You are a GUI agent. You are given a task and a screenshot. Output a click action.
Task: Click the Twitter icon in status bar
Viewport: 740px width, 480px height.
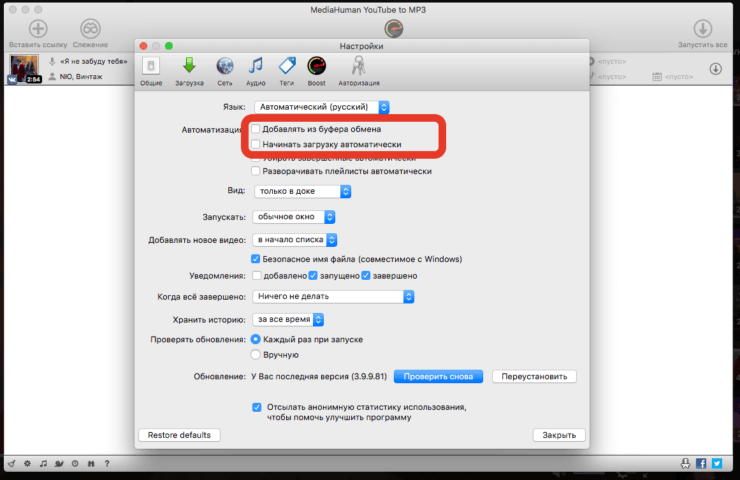coord(716,463)
